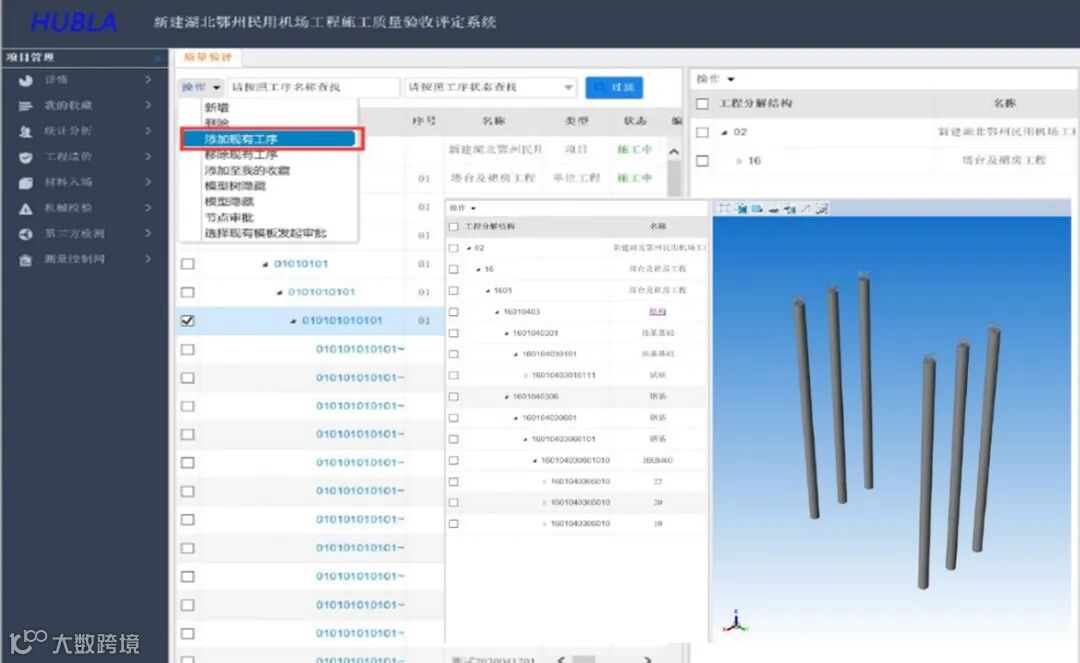Choose 模型树隐藏 from the menu

point(235,186)
